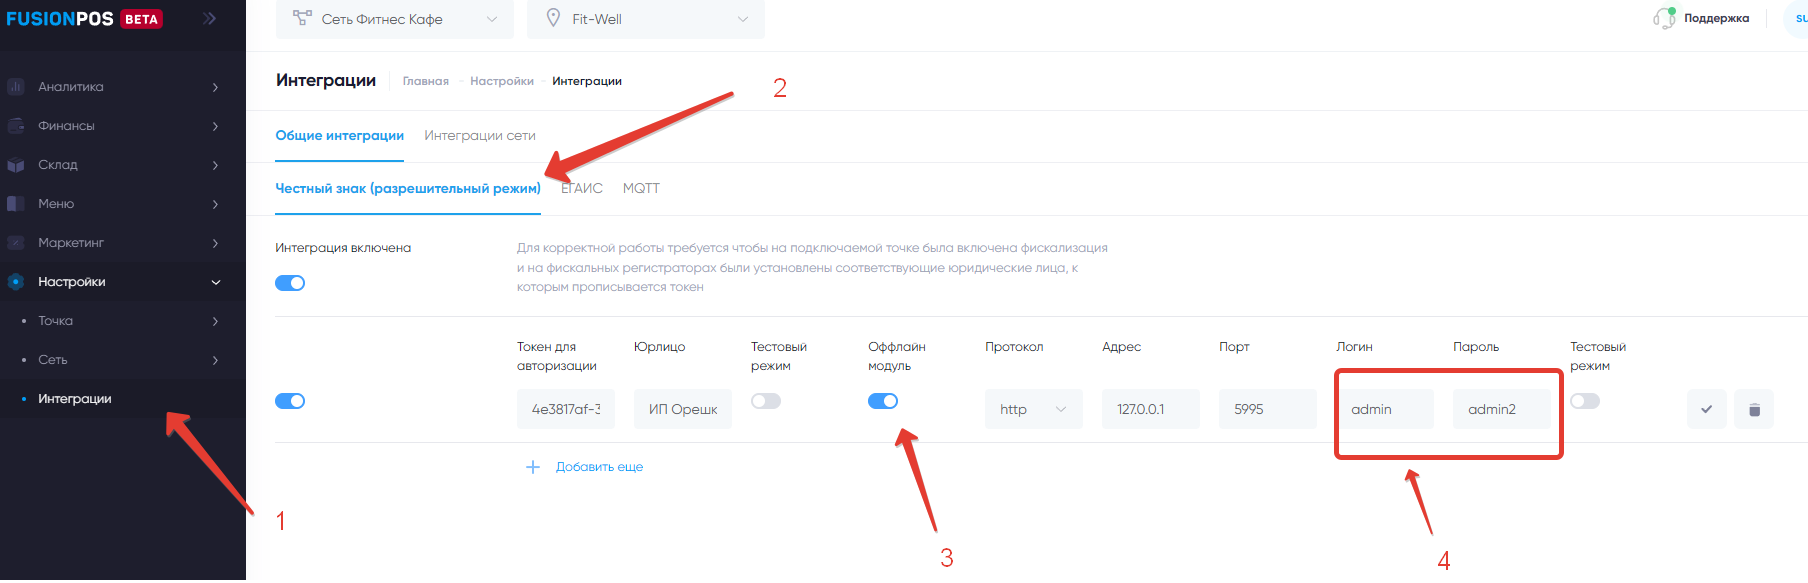Viewport: 1808px width, 583px height.
Task: Enable the Тестовый режим switch after Юрлицо
Action: [766, 401]
